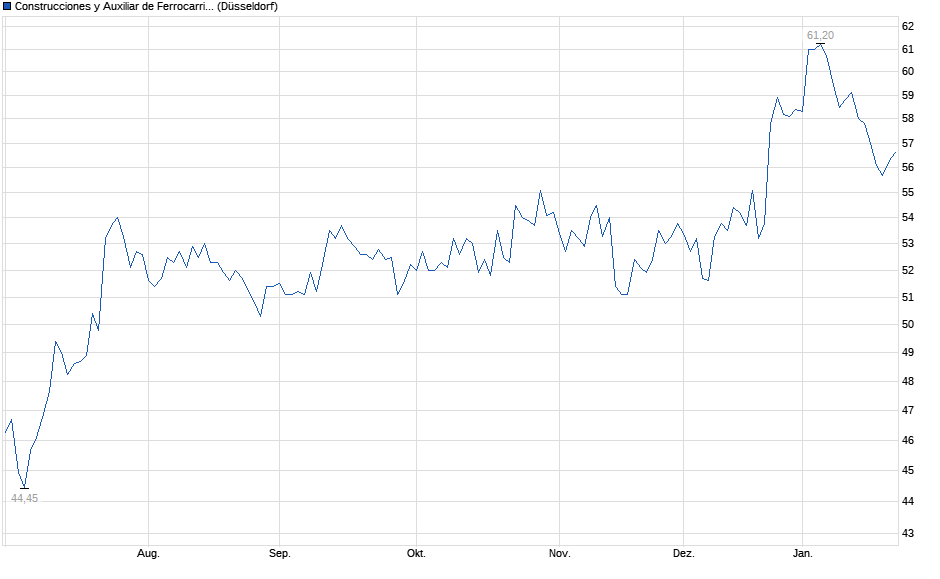Click the last data point of the price line
The image size is (940, 579).
[894, 153]
